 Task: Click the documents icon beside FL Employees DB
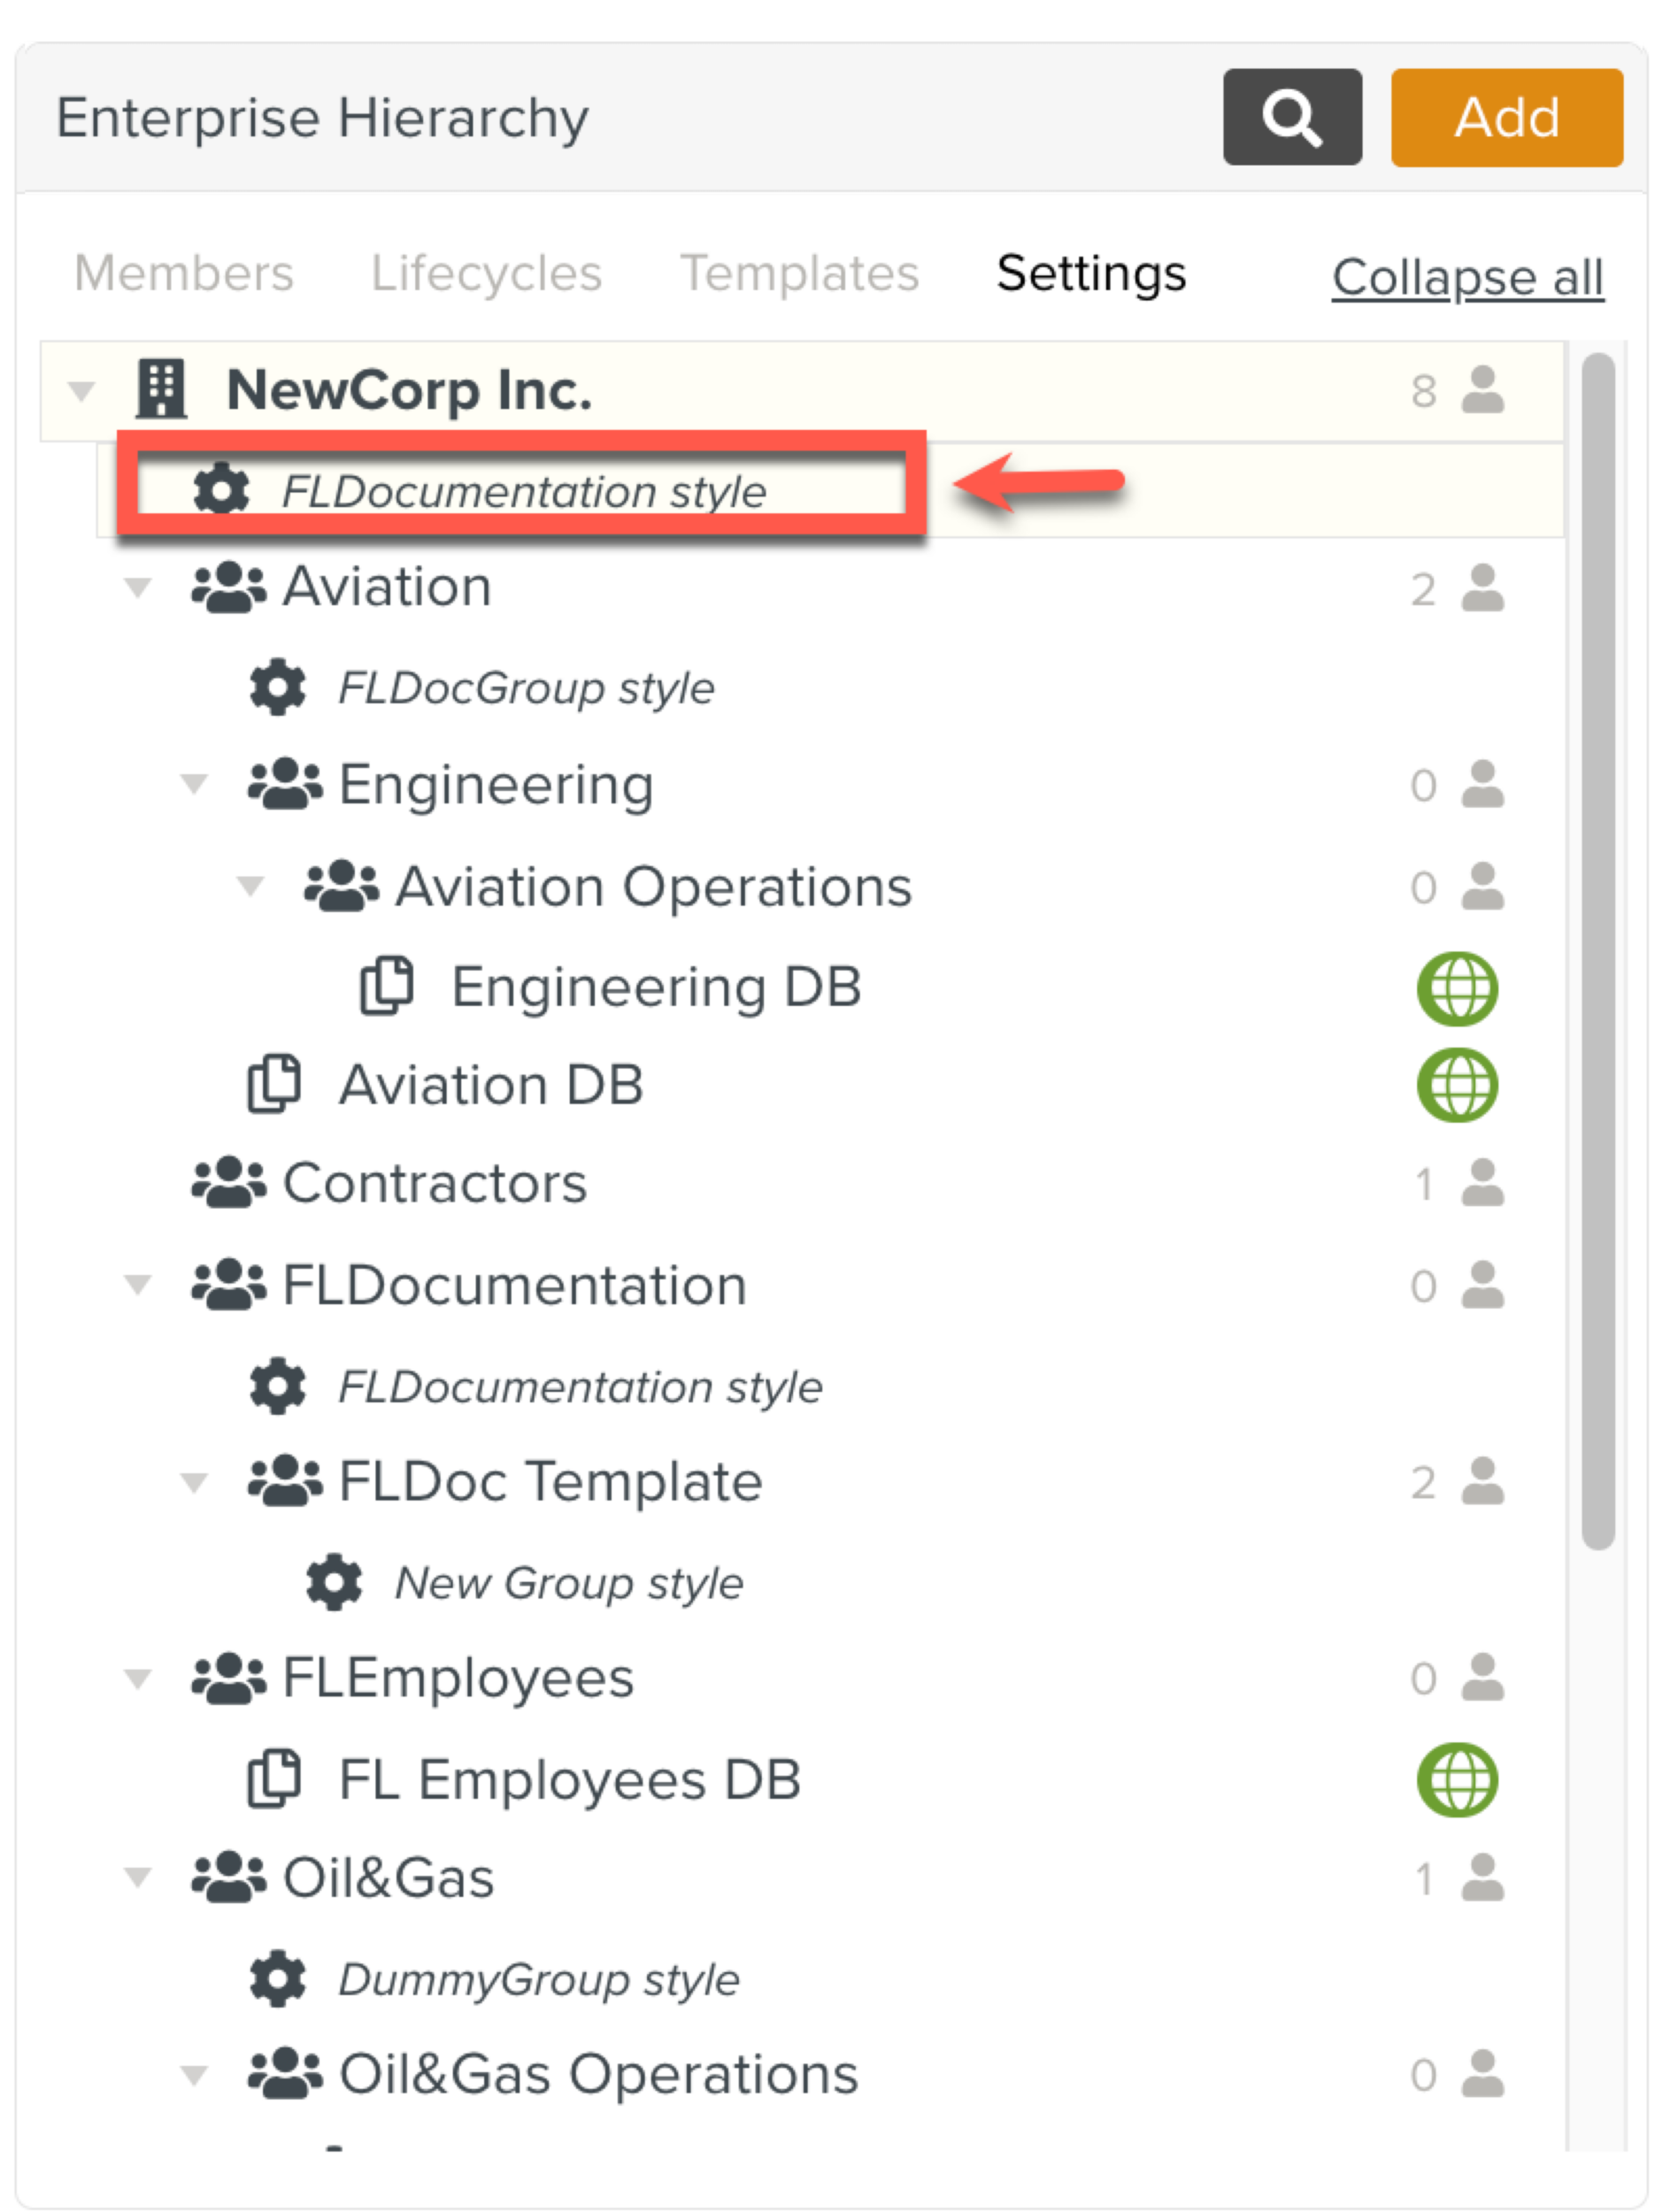point(274,1780)
